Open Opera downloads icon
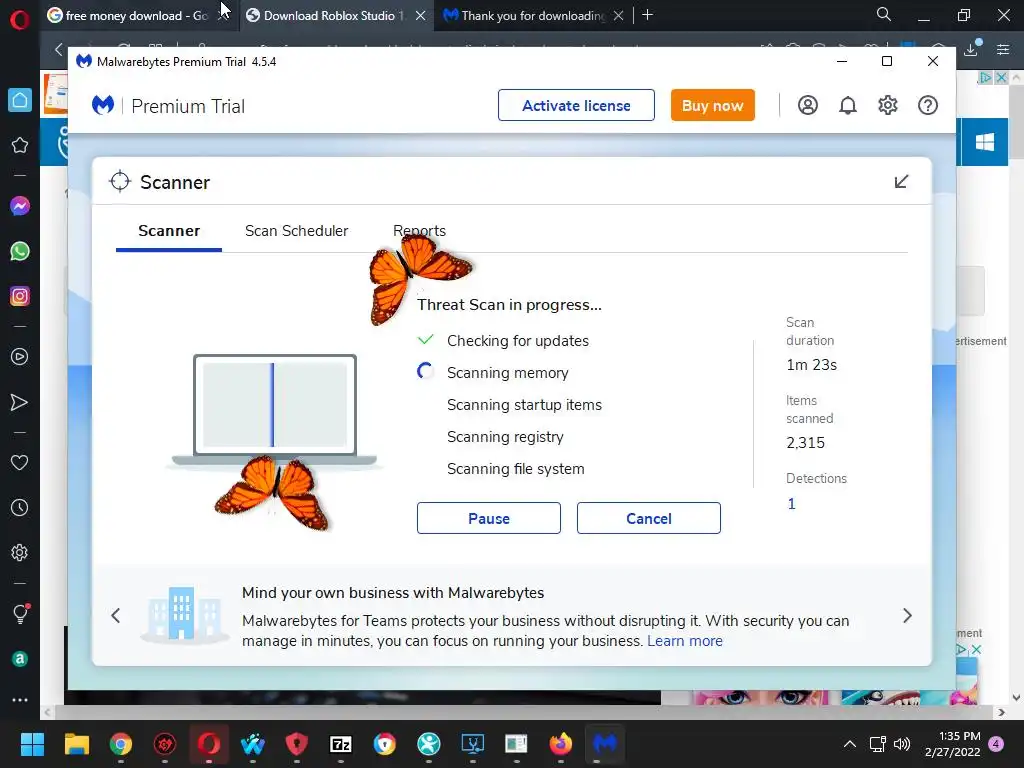1024x768 pixels. (971, 49)
